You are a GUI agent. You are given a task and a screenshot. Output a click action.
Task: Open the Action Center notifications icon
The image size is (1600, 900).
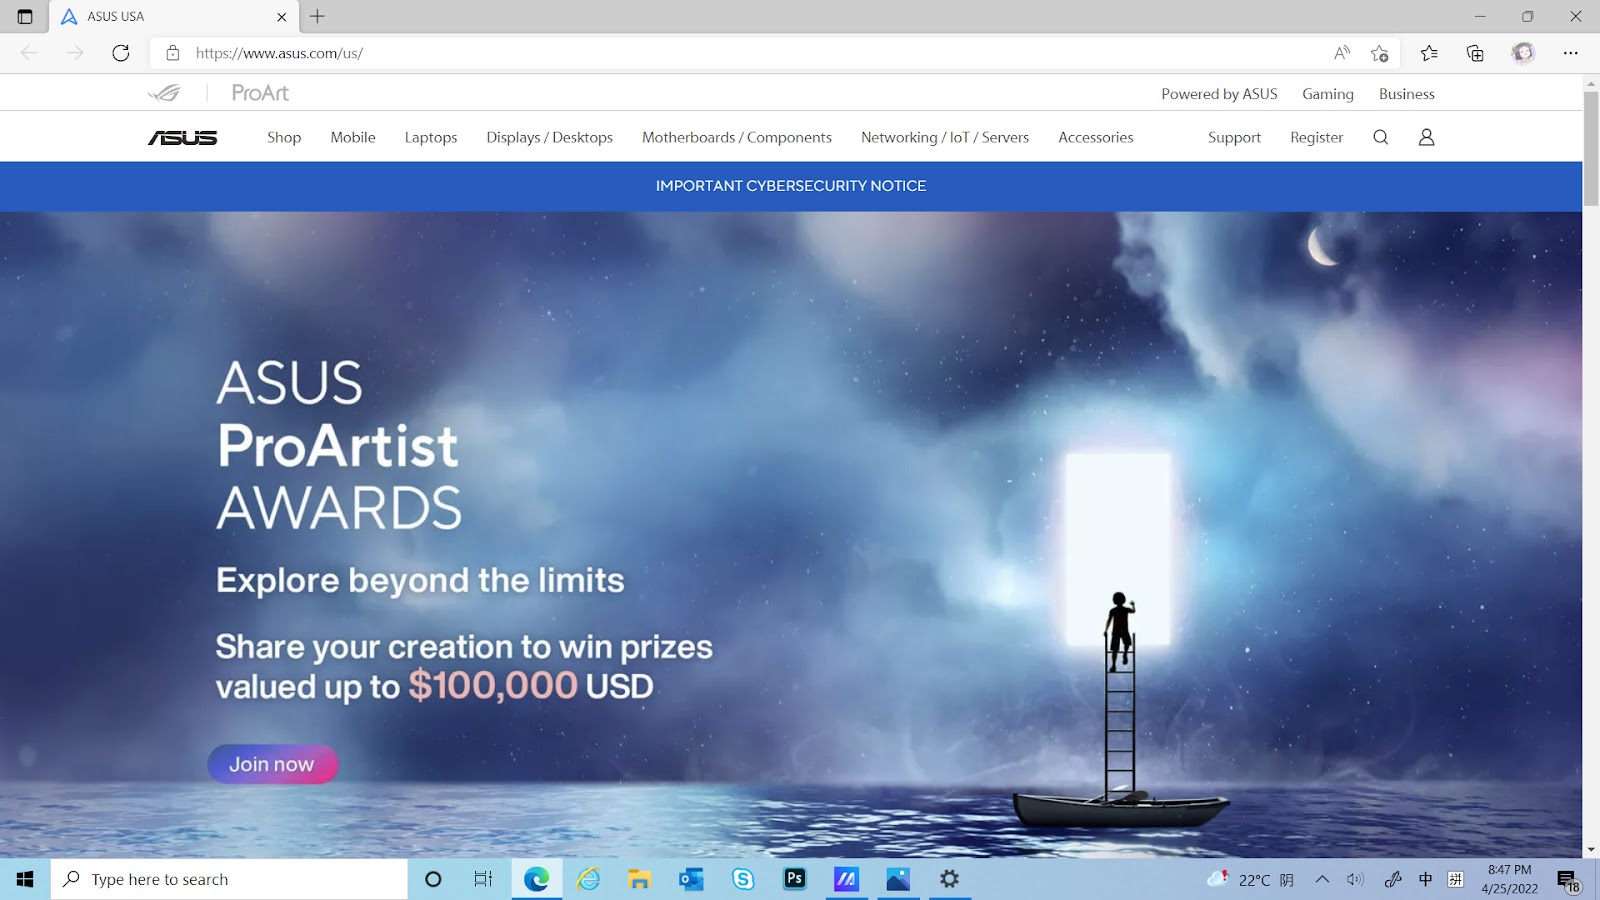coord(1568,880)
